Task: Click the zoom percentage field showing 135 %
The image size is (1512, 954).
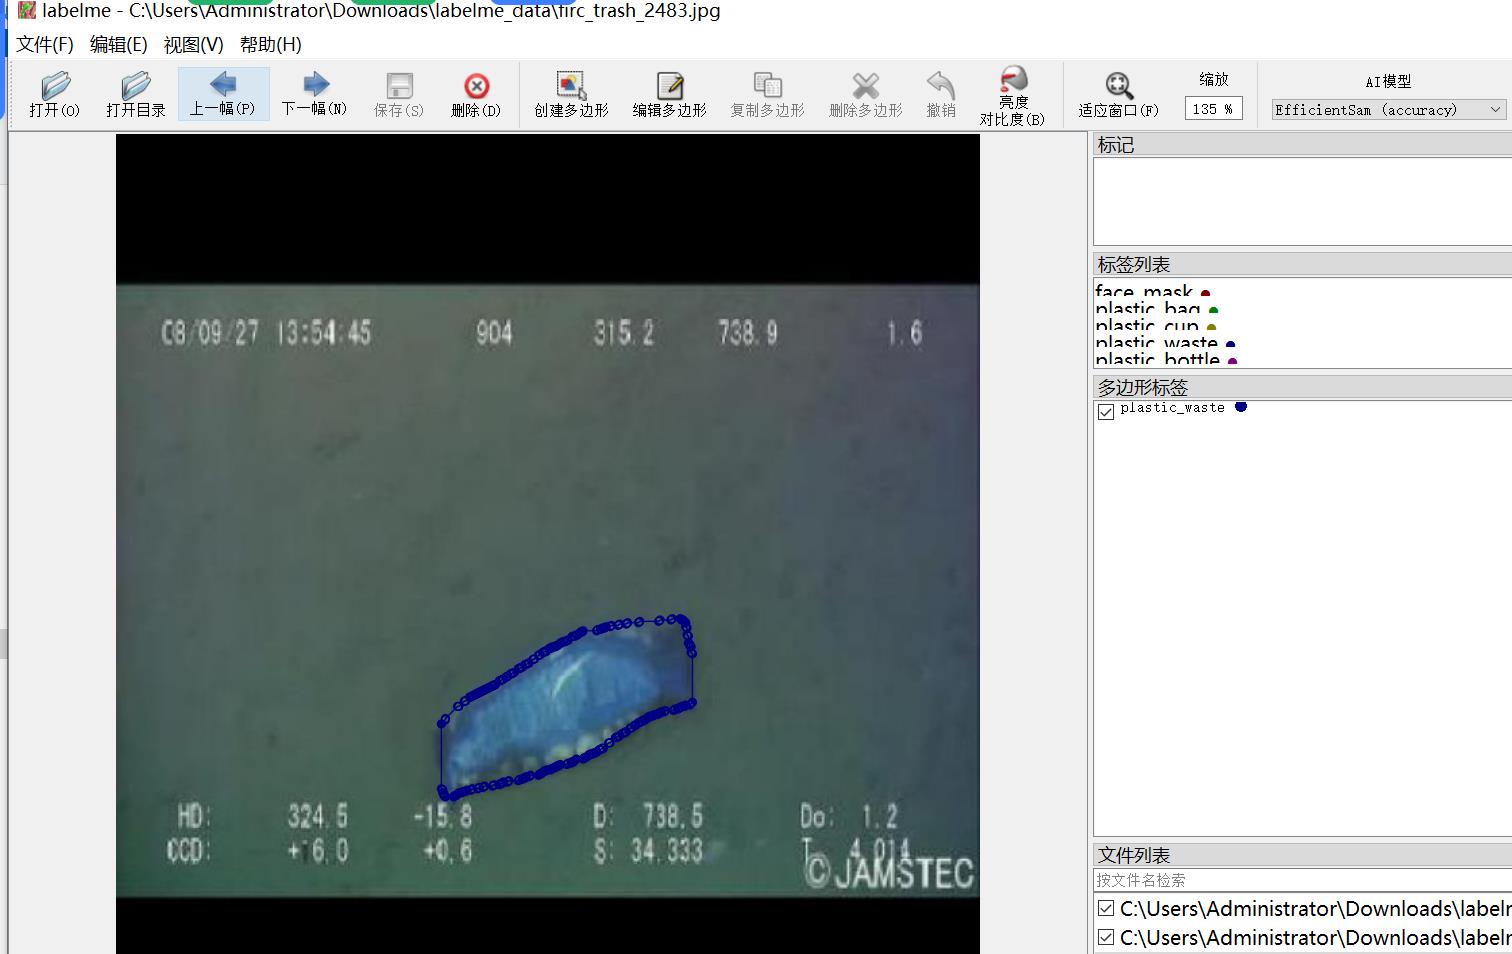Action: tap(1213, 109)
